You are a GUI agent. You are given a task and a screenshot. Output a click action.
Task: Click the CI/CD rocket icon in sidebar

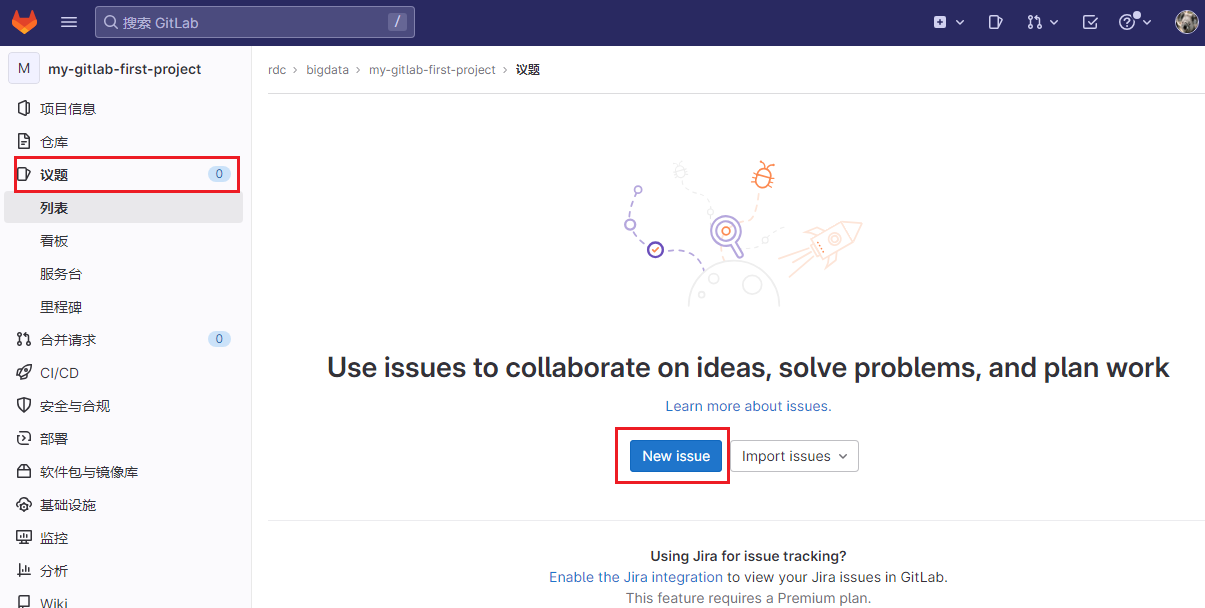click(x=24, y=373)
